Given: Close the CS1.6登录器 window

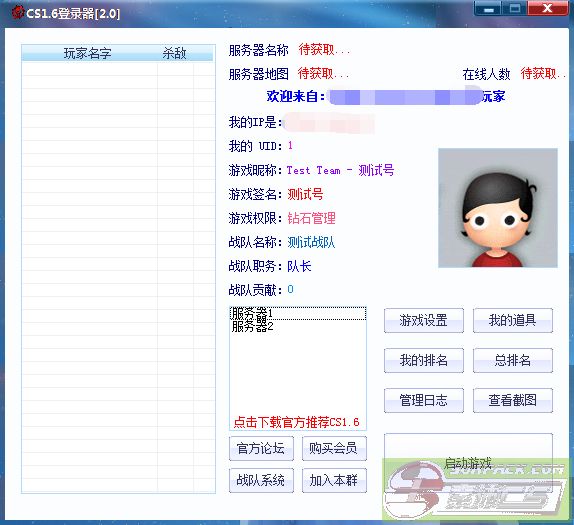Looking at the screenshot, I should pyautogui.click(x=548, y=8).
